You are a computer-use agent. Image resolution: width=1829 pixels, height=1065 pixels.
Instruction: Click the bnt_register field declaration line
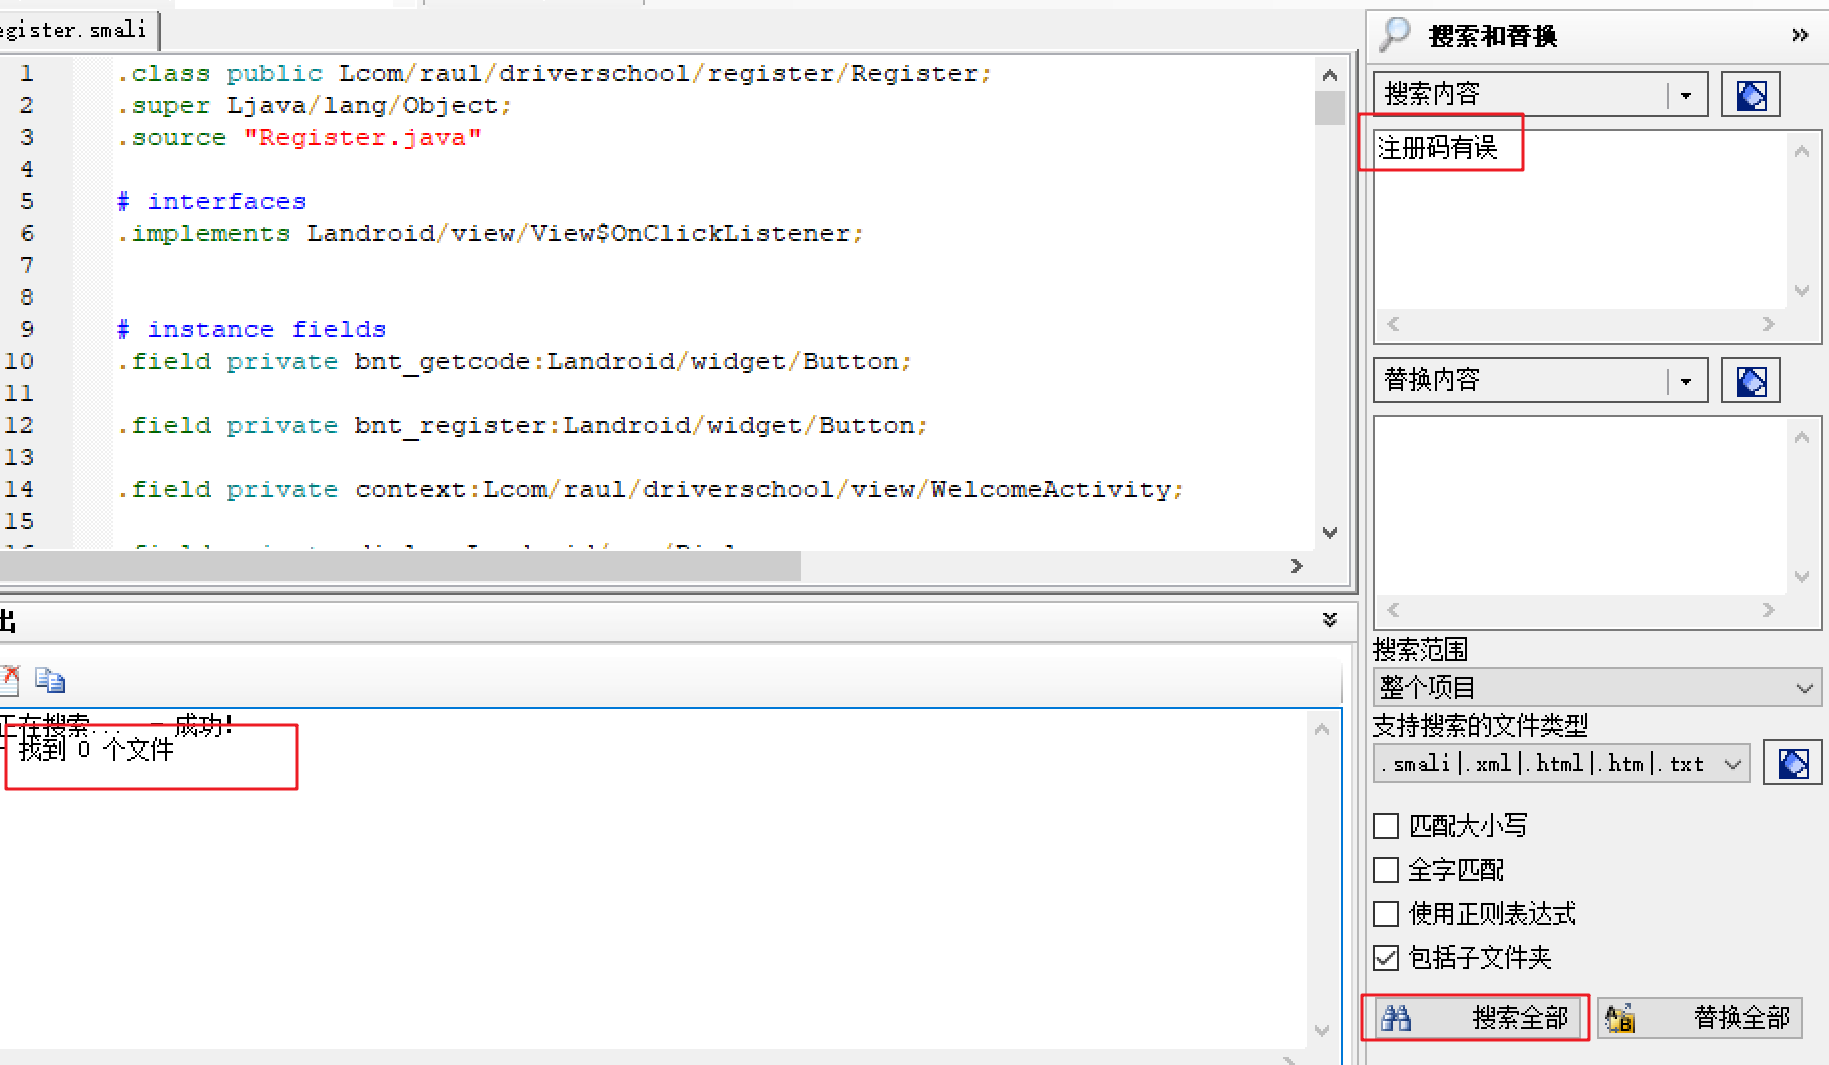click(522, 426)
